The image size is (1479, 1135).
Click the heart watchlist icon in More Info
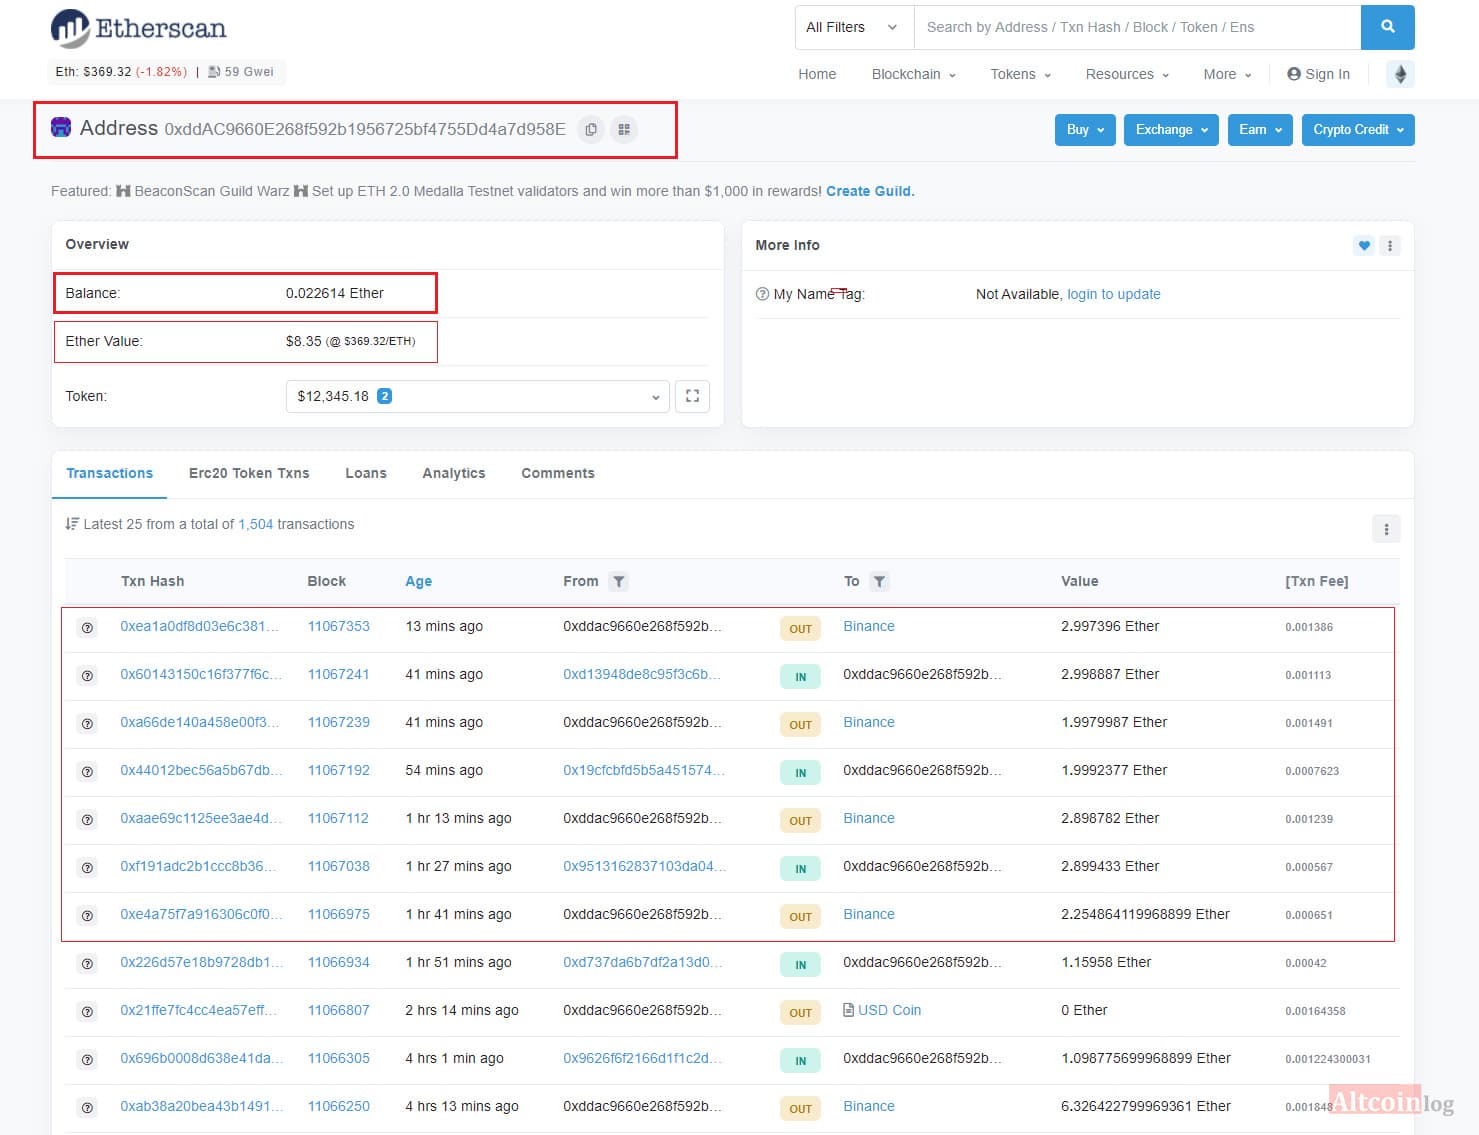(1364, 245)
